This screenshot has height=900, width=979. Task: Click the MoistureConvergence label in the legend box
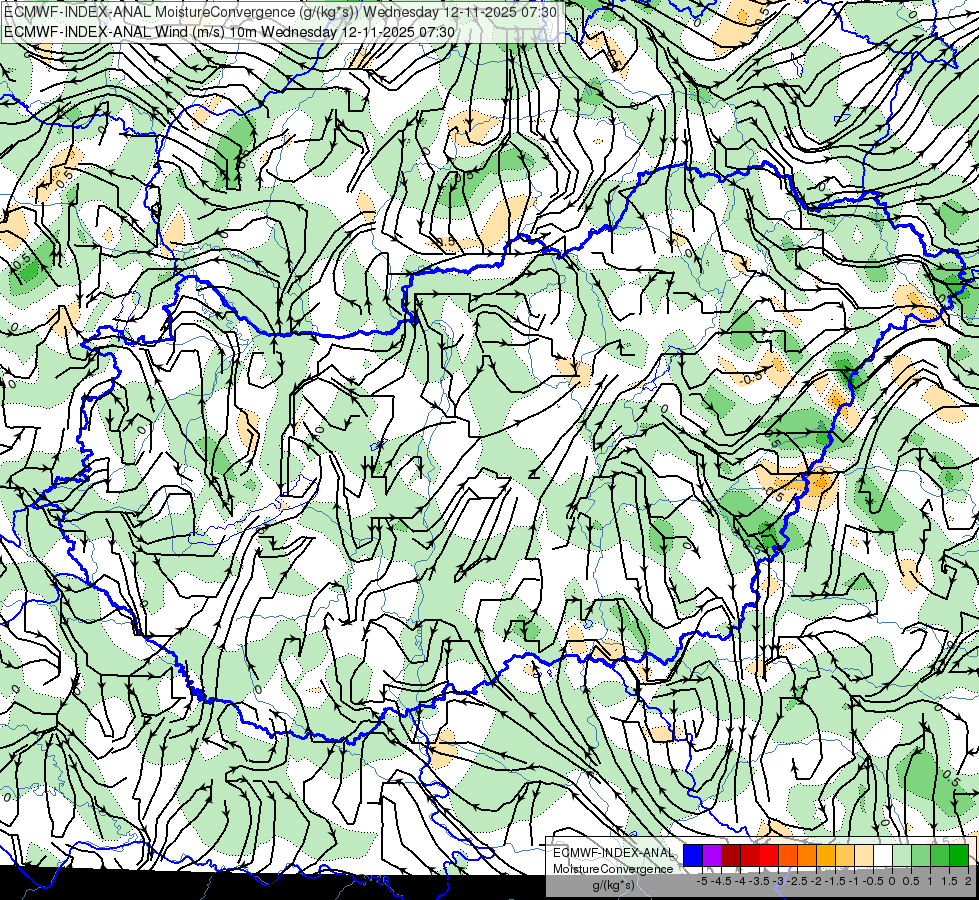(x=613, y=869)
